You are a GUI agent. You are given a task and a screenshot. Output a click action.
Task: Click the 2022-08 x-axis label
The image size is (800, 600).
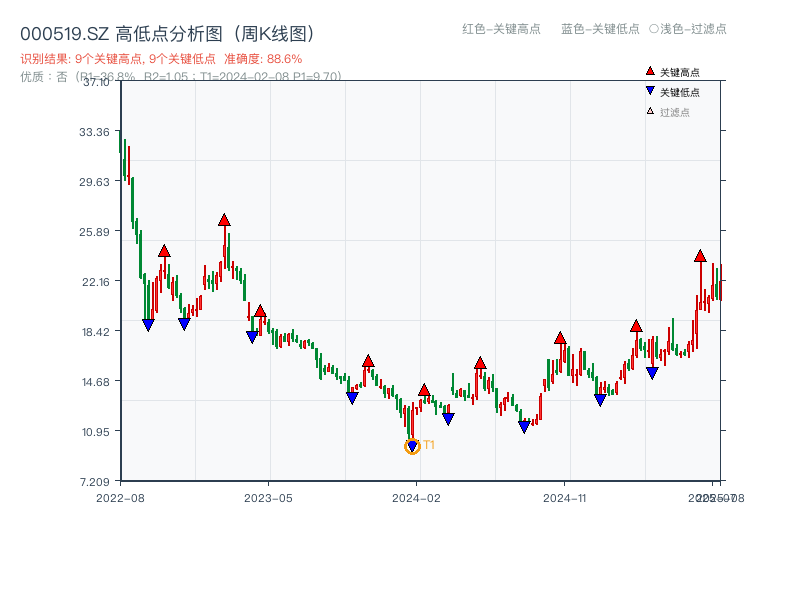[x=120, y=498]
